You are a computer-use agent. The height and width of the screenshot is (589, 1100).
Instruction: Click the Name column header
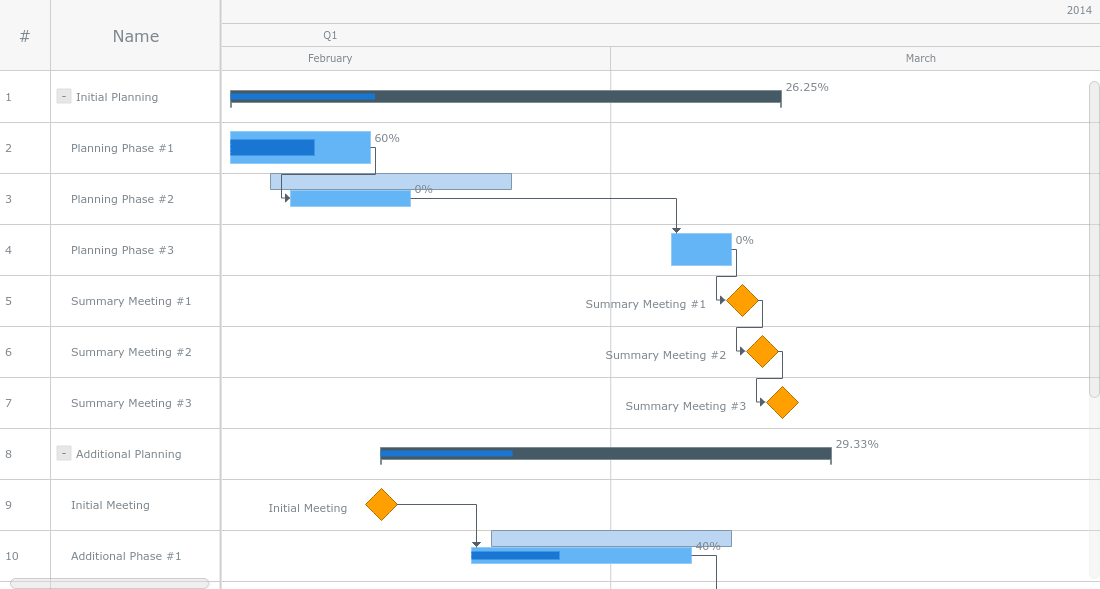coord(135,36)
